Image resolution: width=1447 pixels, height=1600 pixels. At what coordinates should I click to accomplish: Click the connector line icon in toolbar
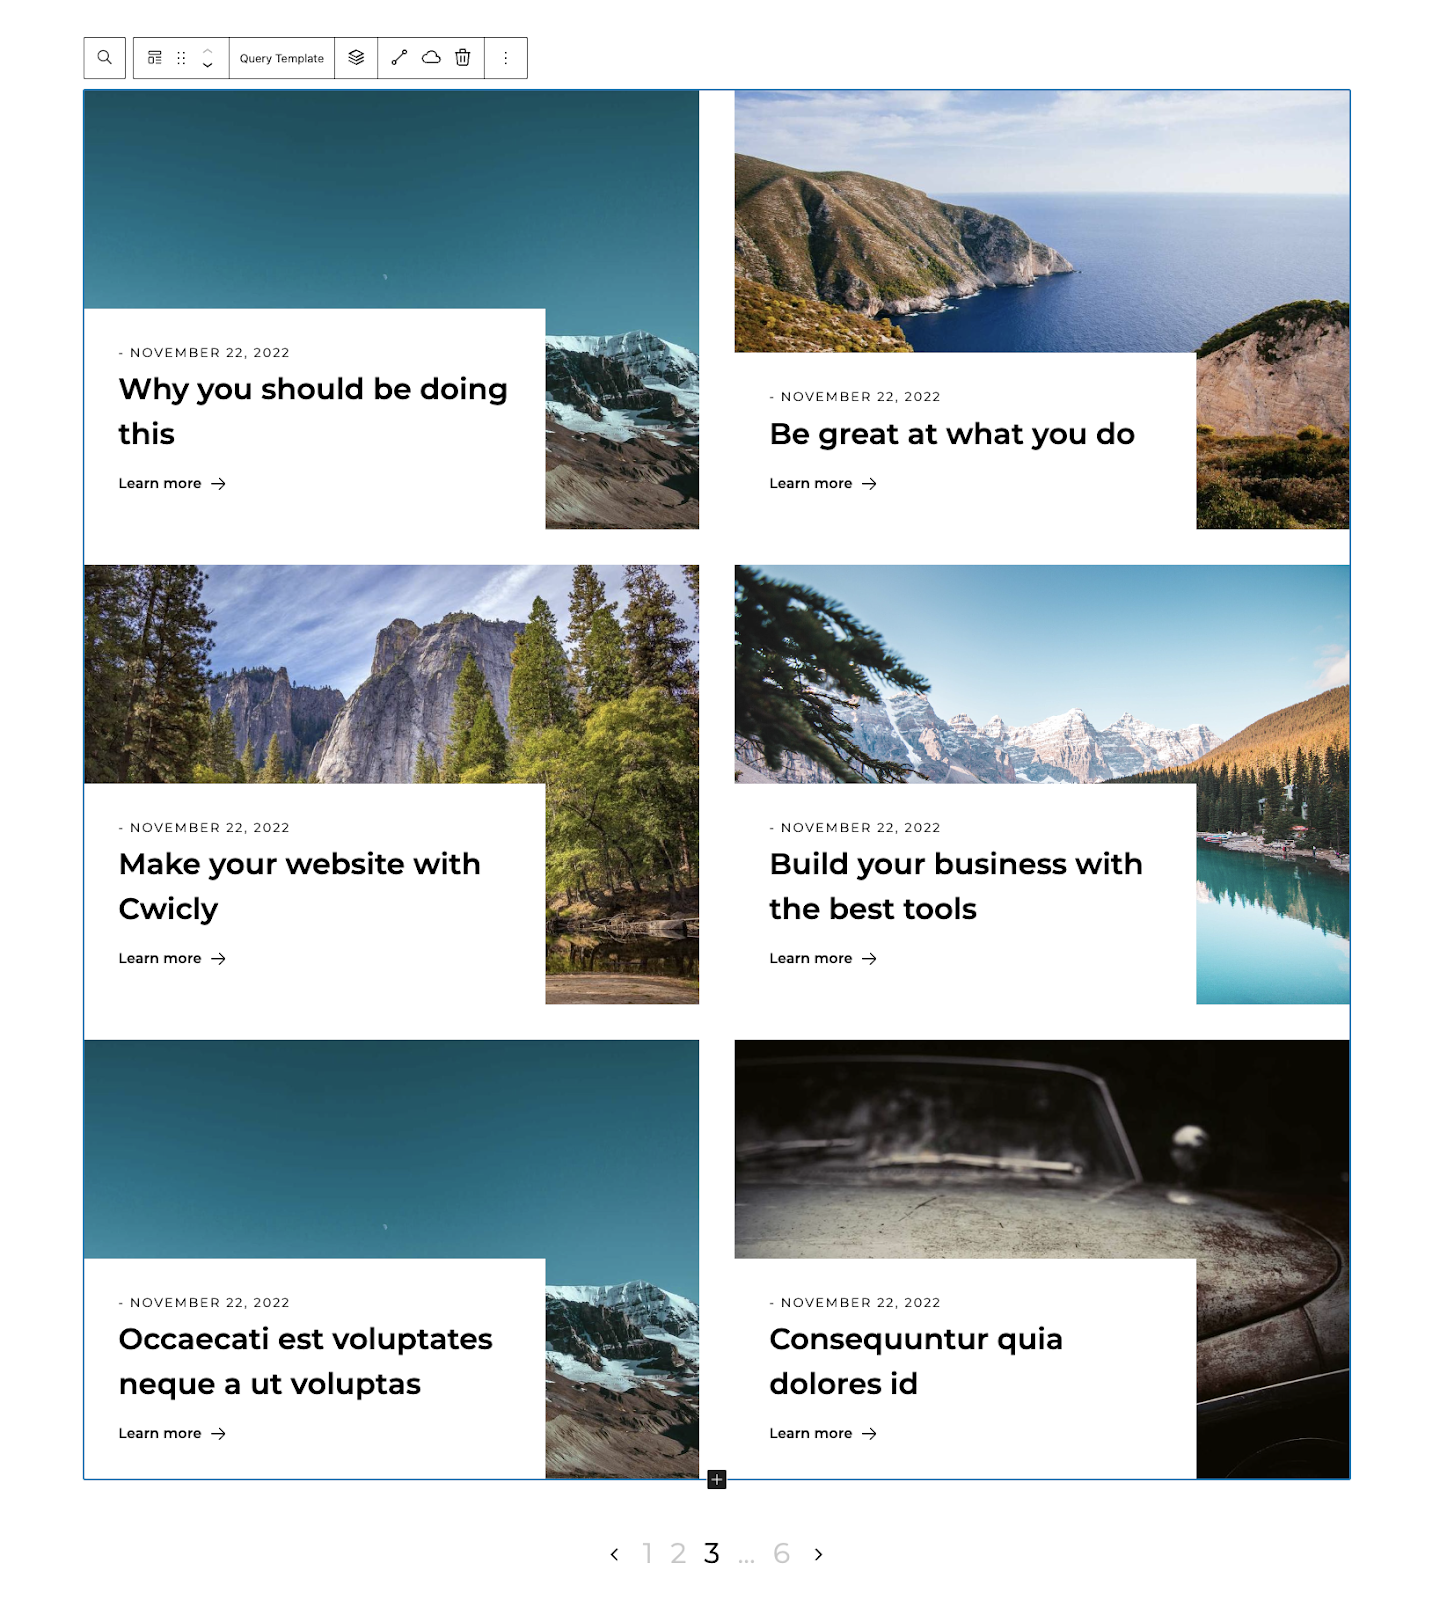pos(399,58)
